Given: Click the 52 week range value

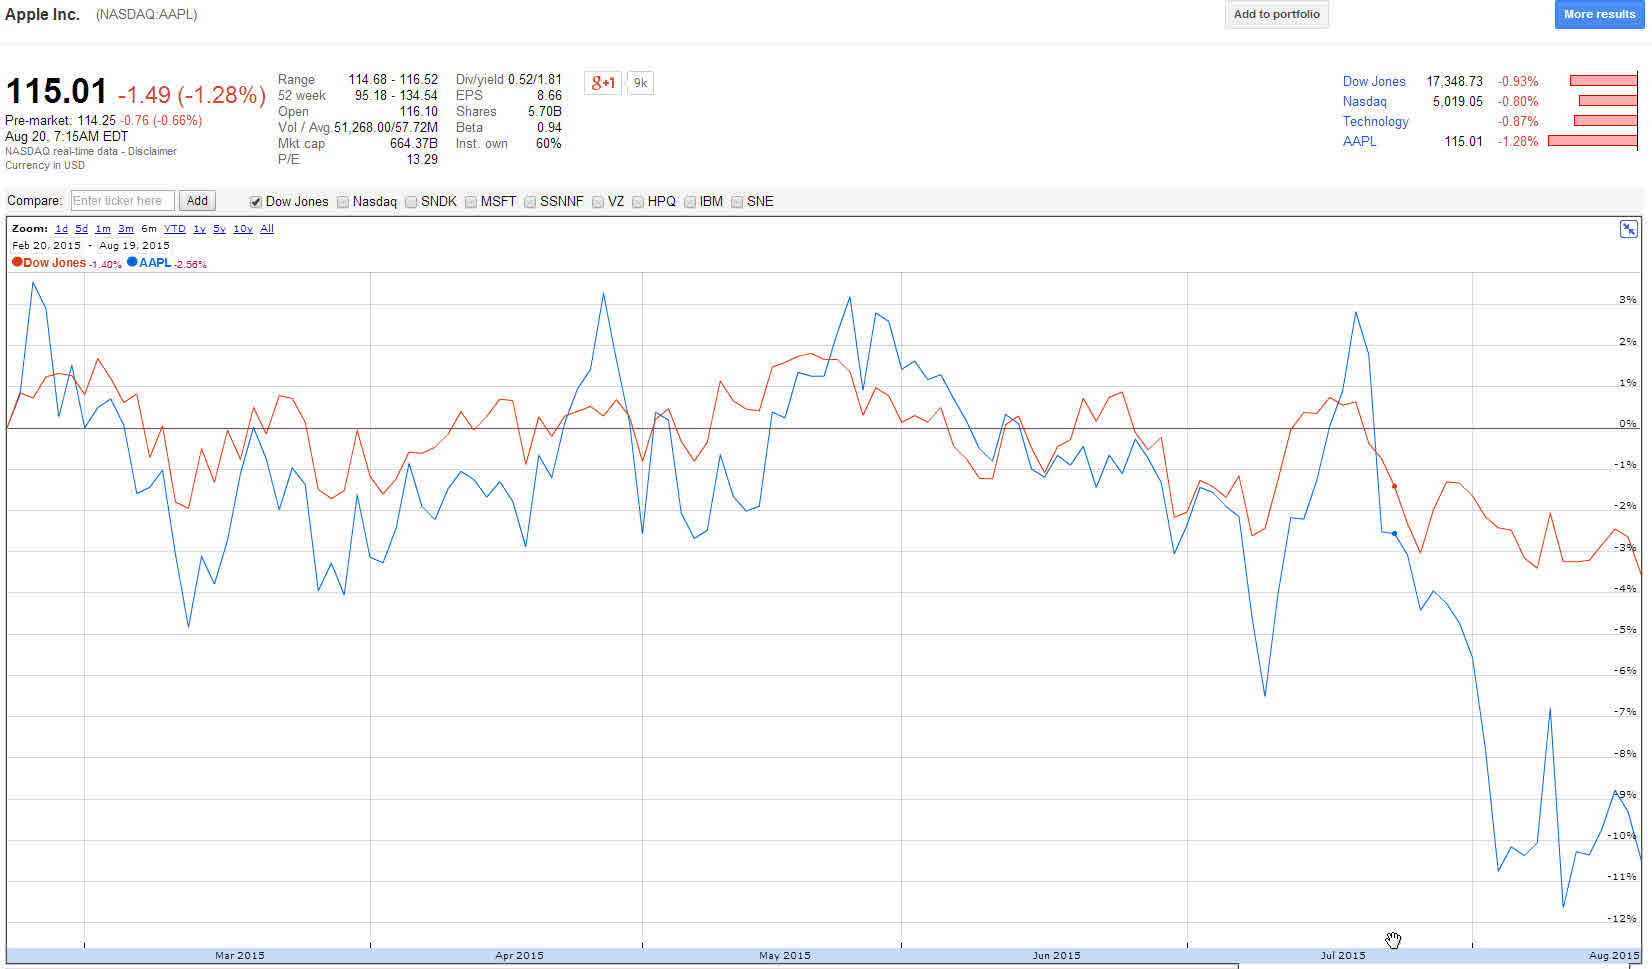Looking at the screenshot, I should coord(396,96).
